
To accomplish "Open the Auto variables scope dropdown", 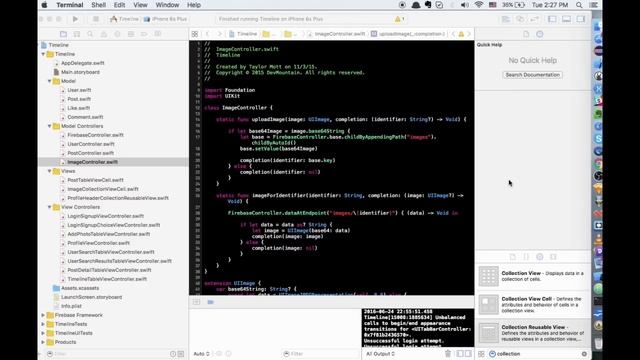I will (201, 354).
